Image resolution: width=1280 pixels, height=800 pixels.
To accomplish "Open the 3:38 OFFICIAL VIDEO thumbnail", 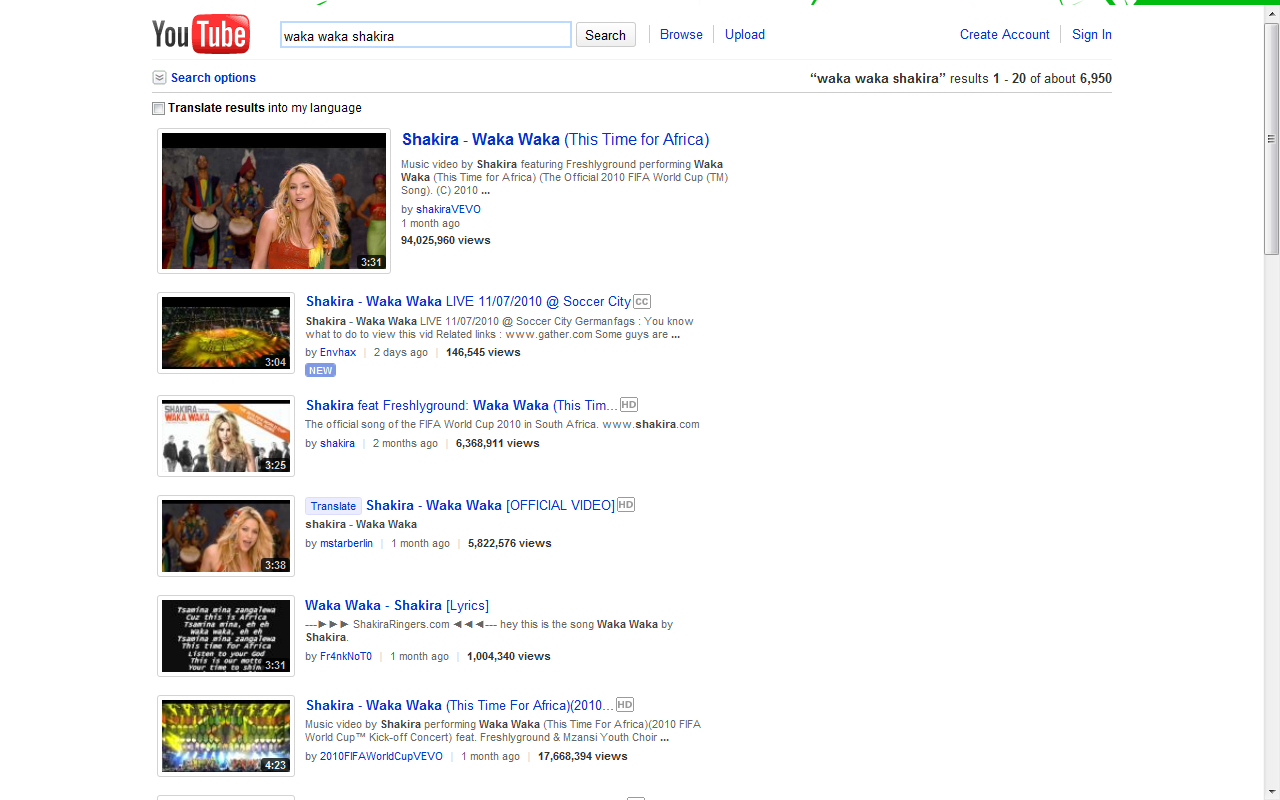I will click(226, 536).
